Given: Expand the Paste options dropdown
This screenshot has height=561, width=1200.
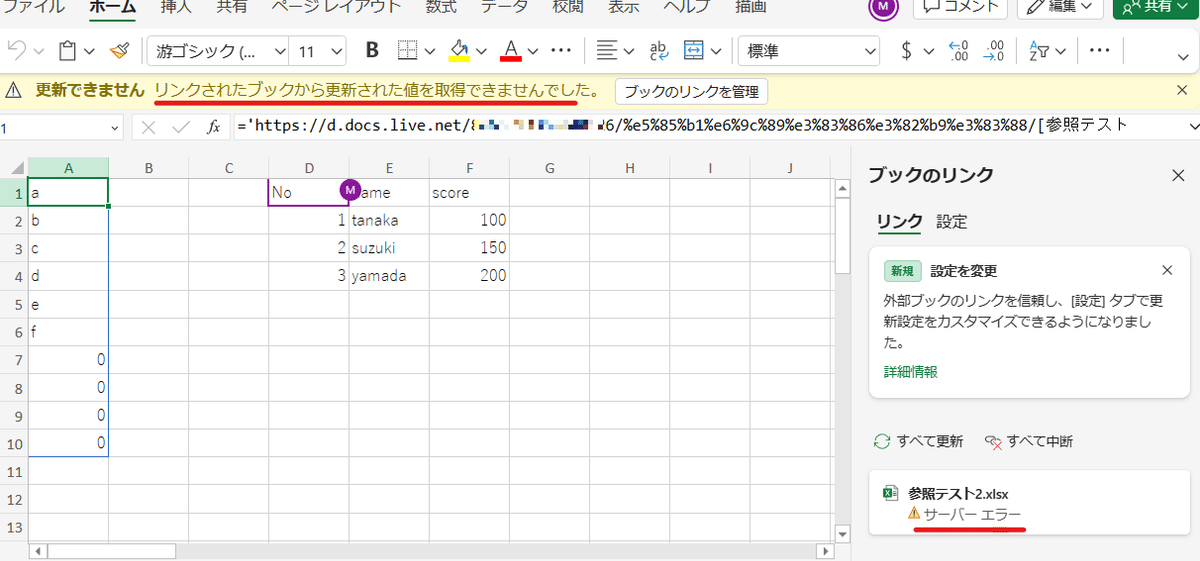Looking at the screenshot, I should [x=89, y=51].
